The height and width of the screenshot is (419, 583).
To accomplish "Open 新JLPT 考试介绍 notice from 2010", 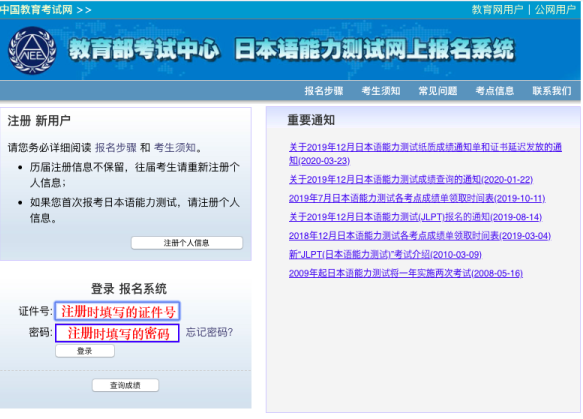I will coord(385,254).
